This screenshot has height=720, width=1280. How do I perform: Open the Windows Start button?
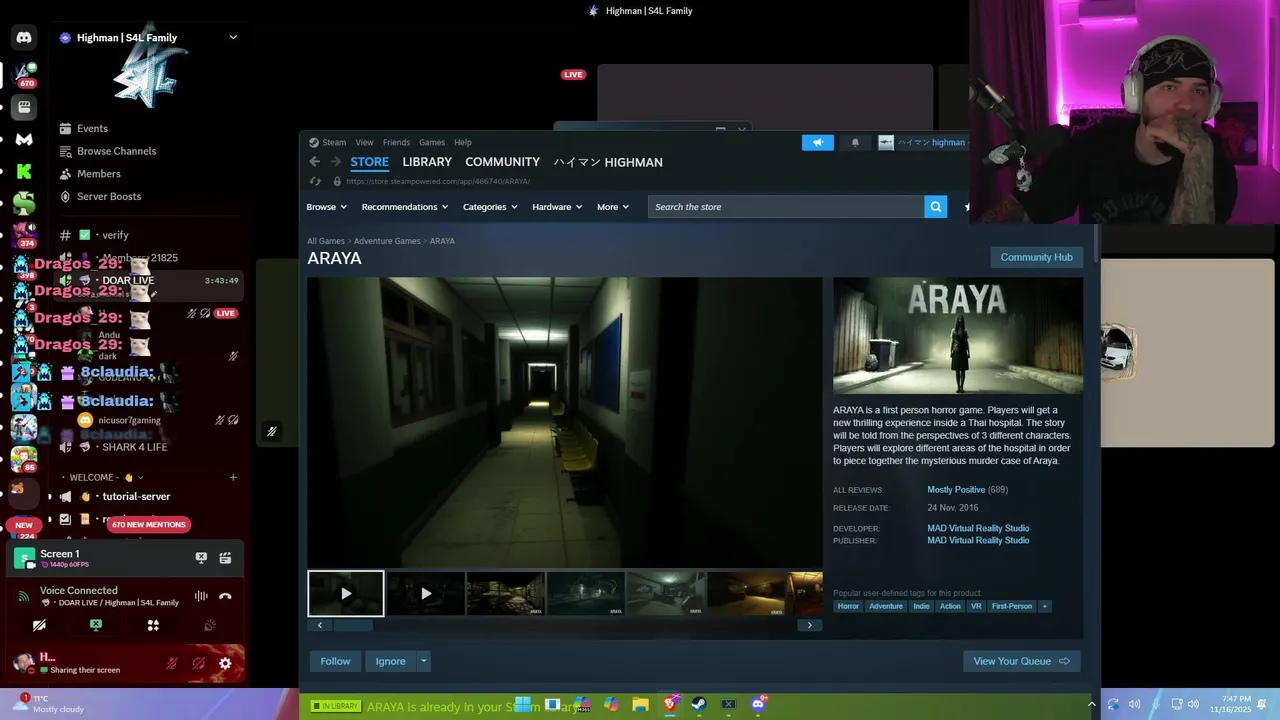tap(522, 704)
